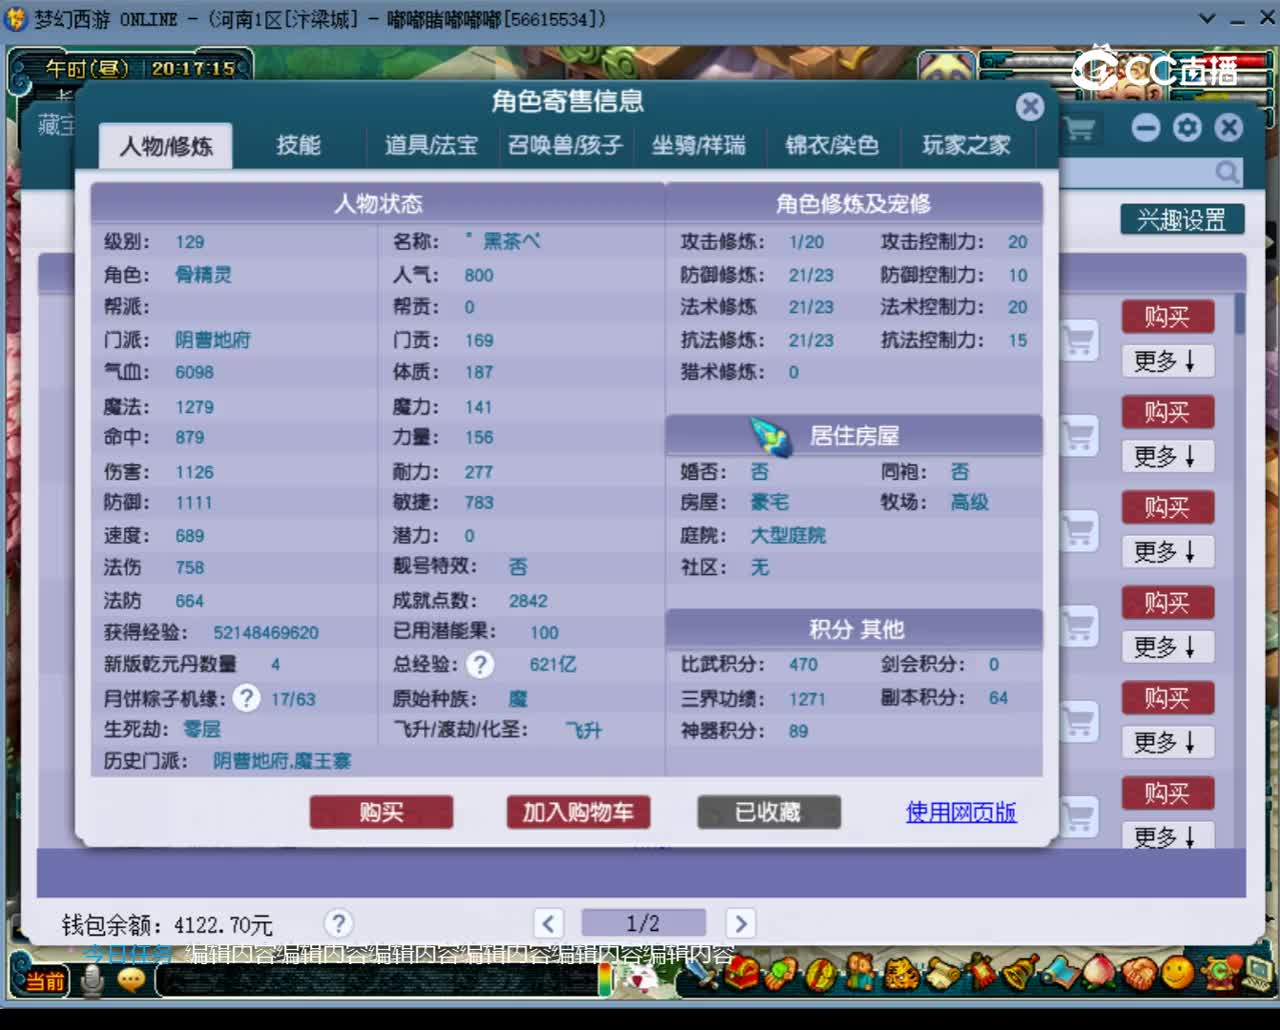Expand 更多 options for first listing
This screenshot has height=1030, width=1280.
(x=1166, y=361)
